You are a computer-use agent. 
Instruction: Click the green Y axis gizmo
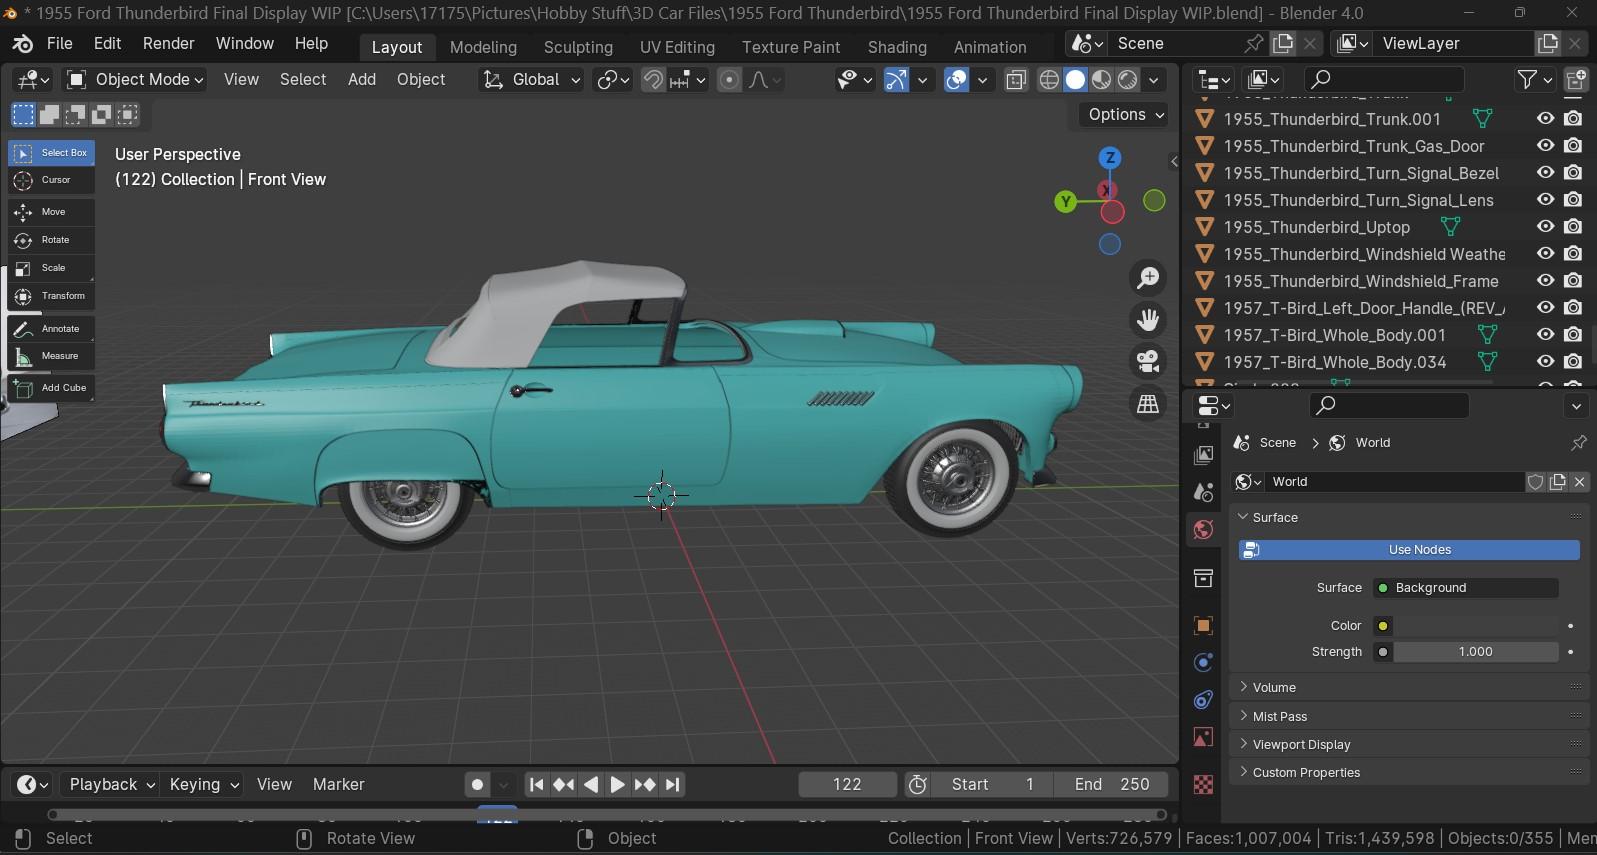click(x=1066, y=202)
